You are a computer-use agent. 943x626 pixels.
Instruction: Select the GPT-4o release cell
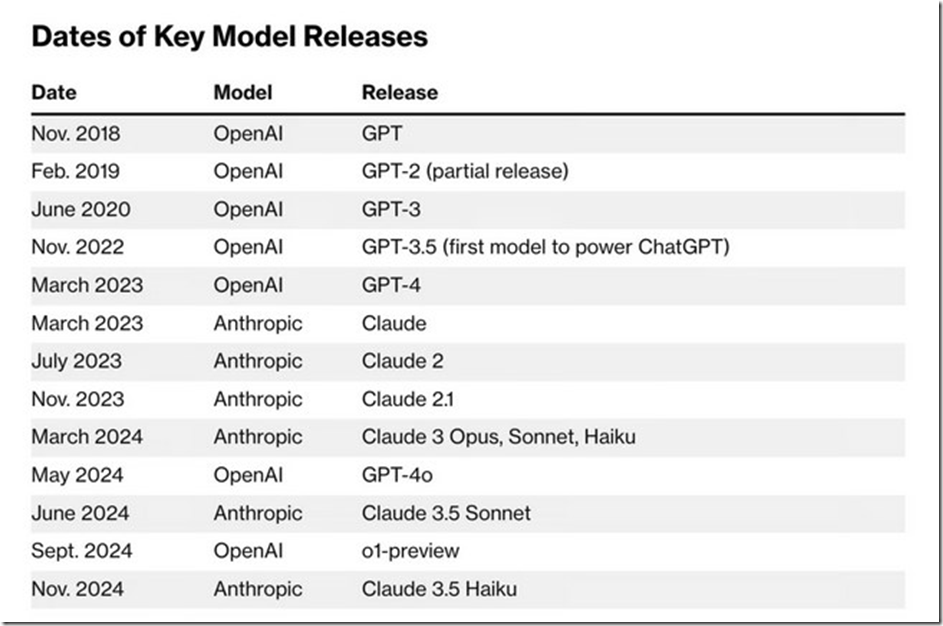[x=397, y=475]
